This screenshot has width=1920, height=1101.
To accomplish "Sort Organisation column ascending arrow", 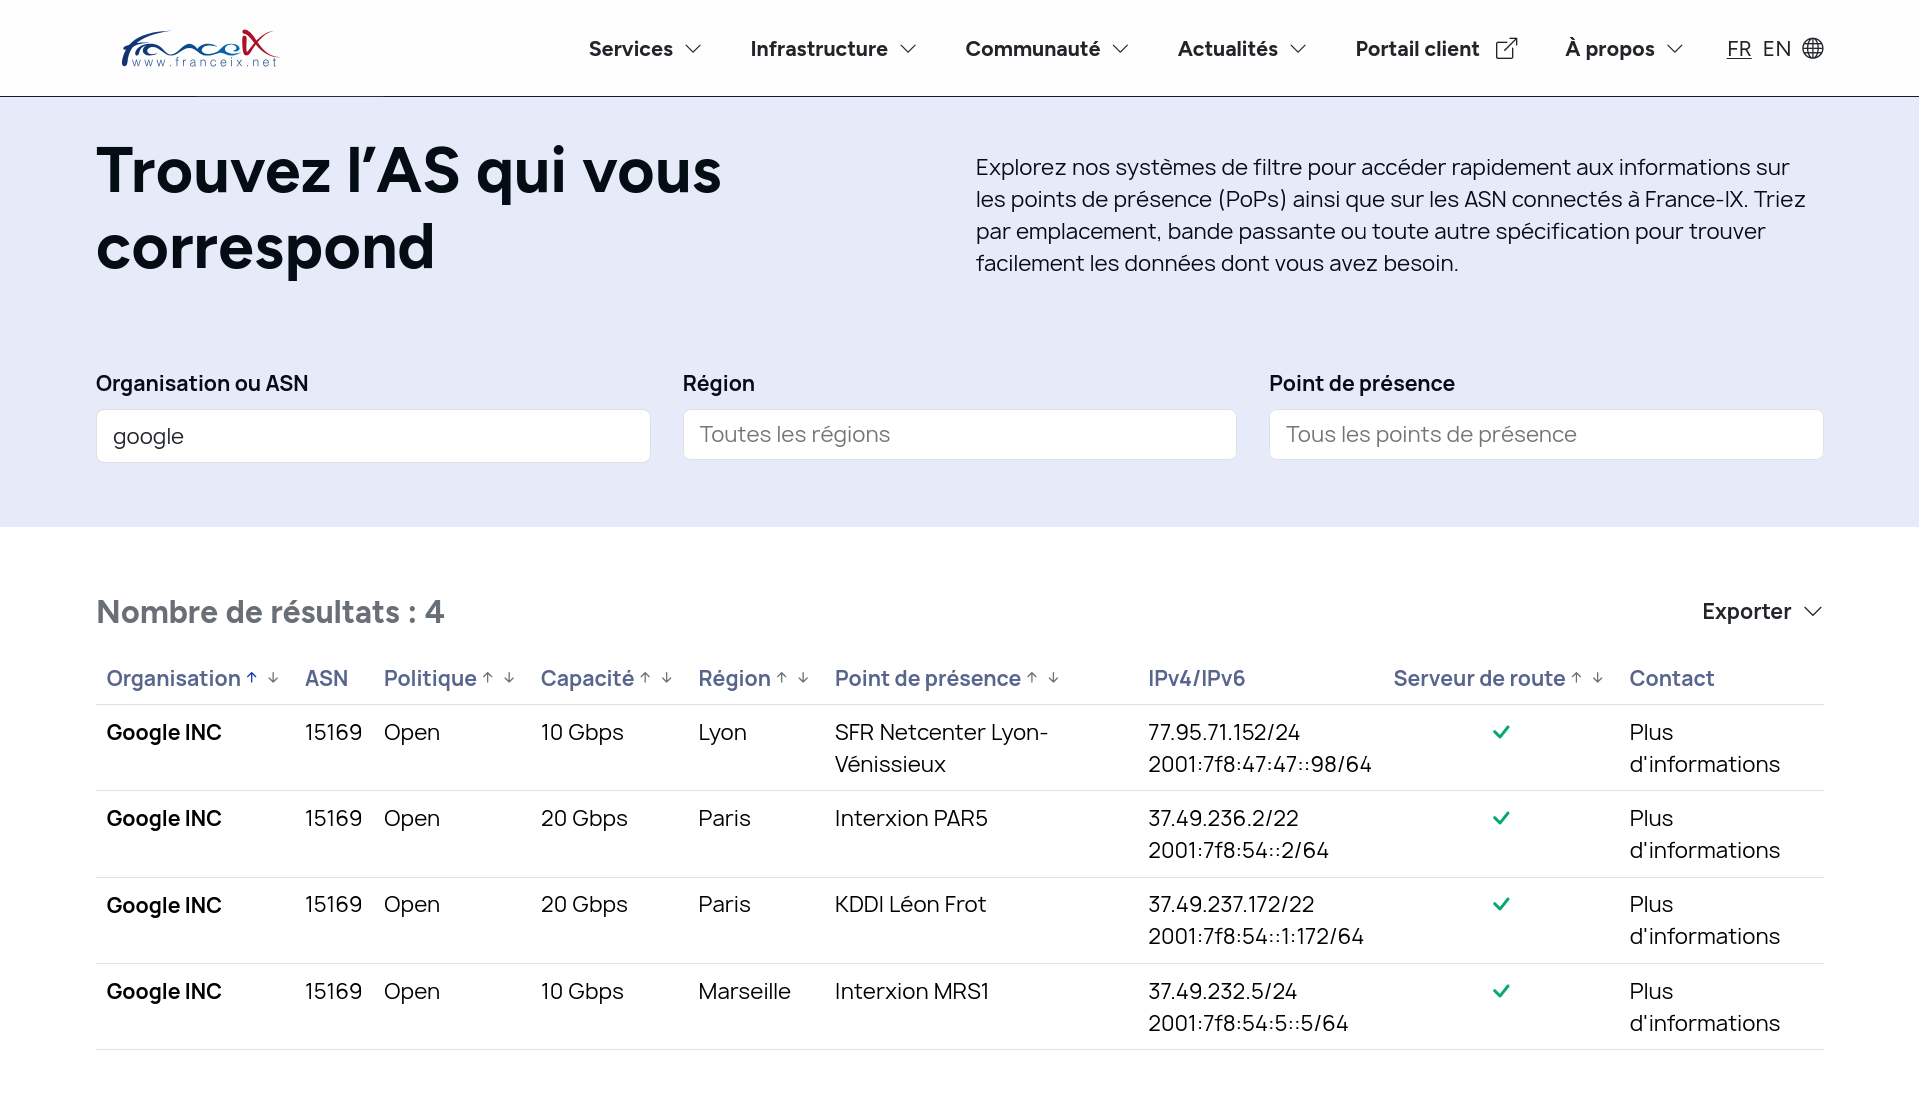I will 252,678.
